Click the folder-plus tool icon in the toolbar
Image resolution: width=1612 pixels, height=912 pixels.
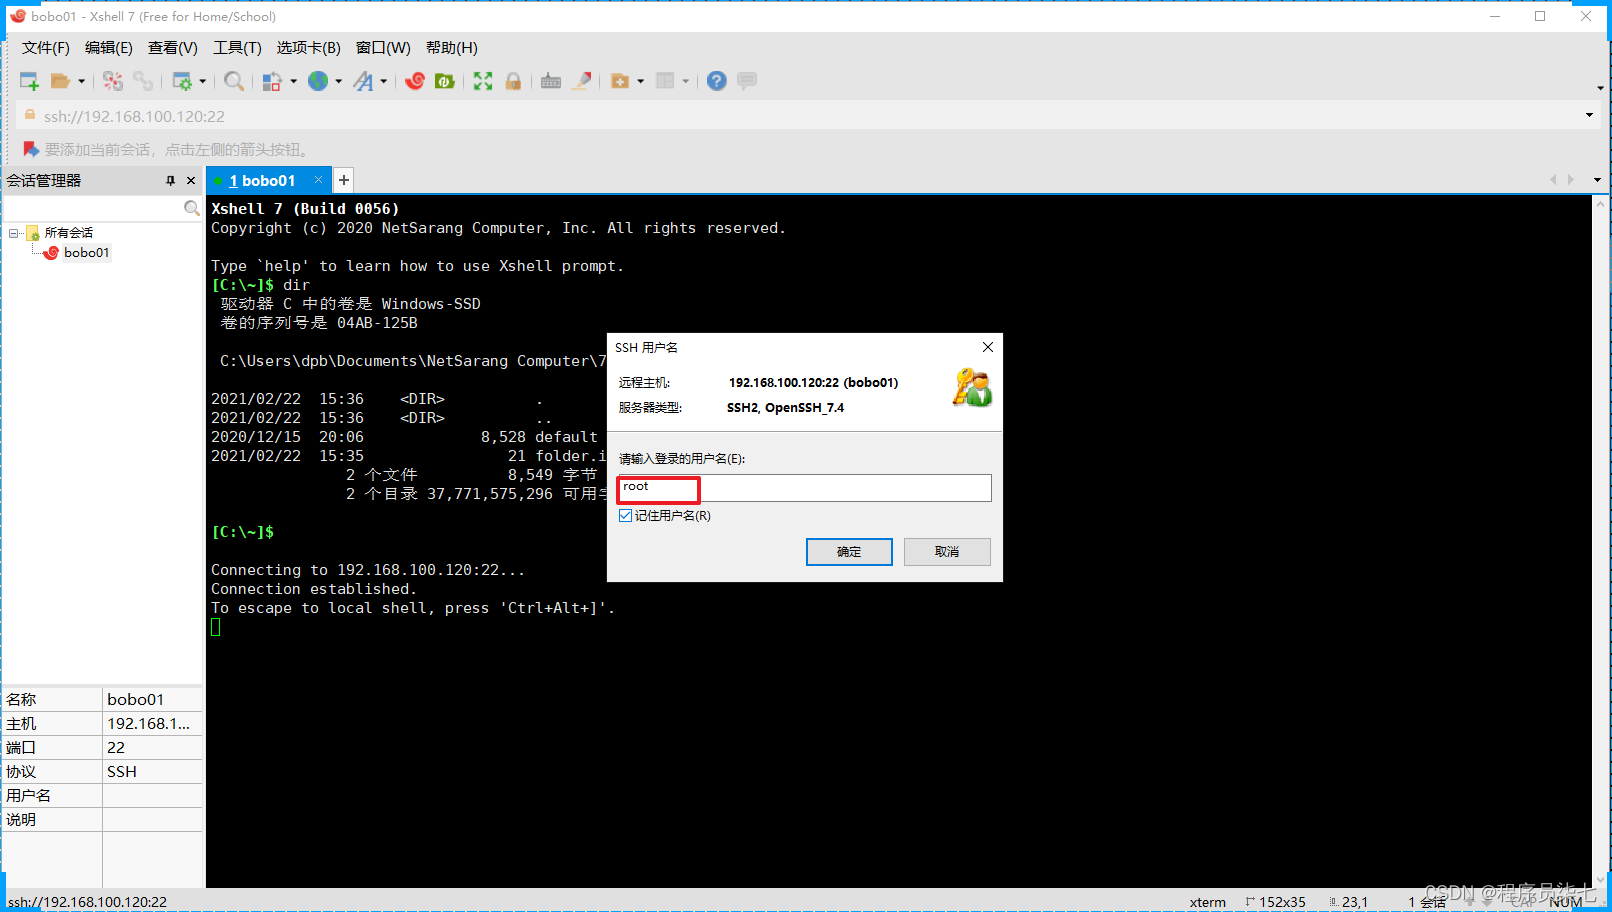(620, 81)
